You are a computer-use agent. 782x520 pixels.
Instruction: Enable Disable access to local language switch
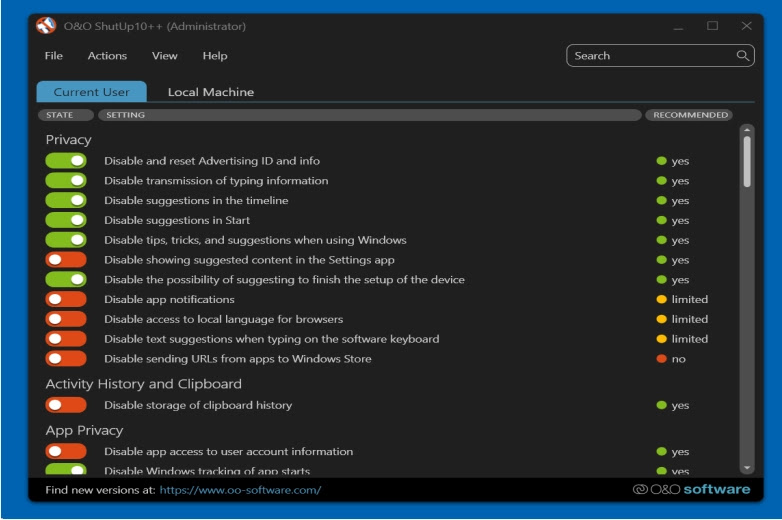(x=66, y=319)
